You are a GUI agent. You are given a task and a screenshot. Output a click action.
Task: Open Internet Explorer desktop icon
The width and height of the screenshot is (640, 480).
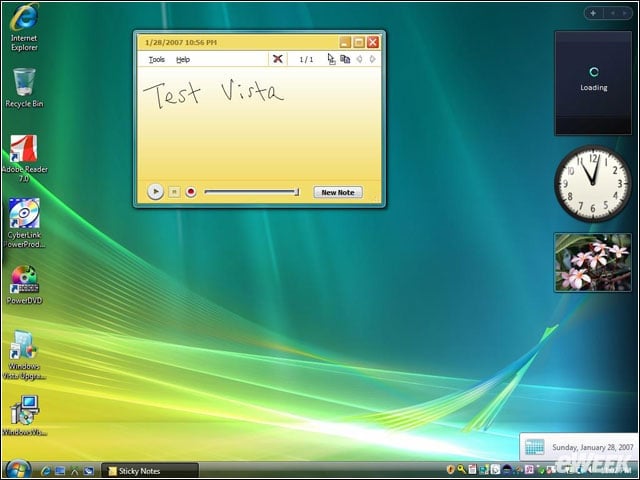click(x=24, y=27)
